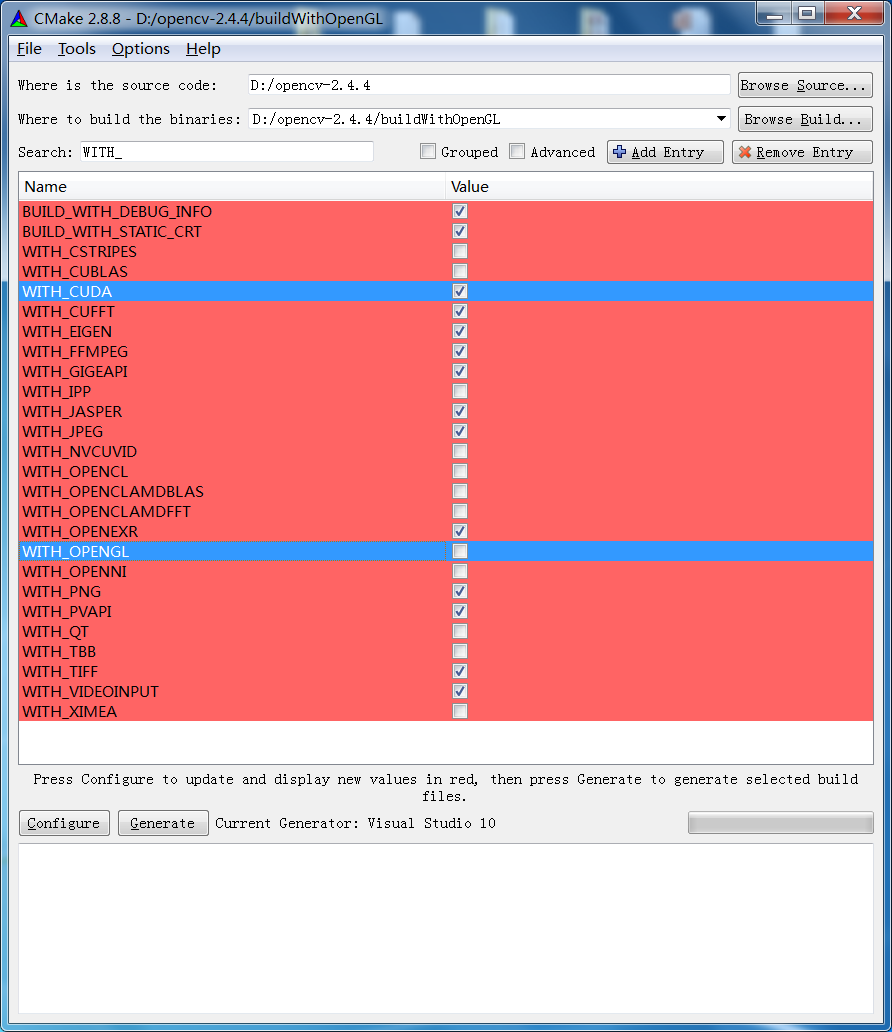Check the WITH_OPENCL checkbox
The width and height of the screenshot is (892, 1032).
click(460, 471)
